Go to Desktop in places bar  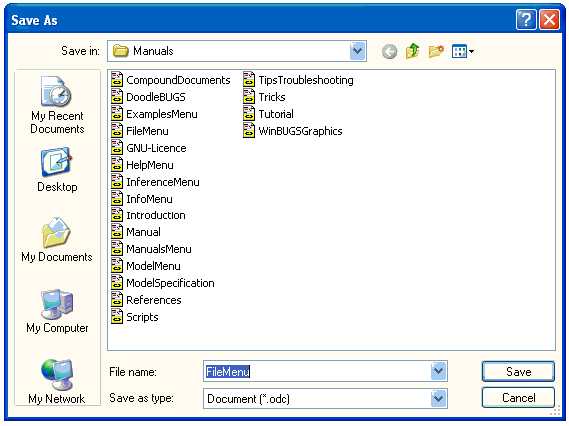57,170
